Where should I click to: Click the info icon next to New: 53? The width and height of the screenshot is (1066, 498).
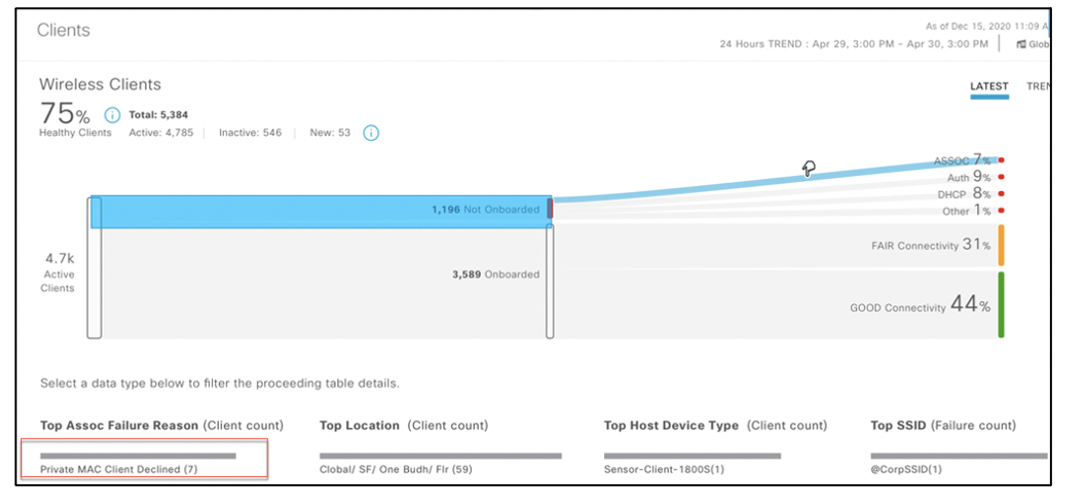click(x=371, y=132)
